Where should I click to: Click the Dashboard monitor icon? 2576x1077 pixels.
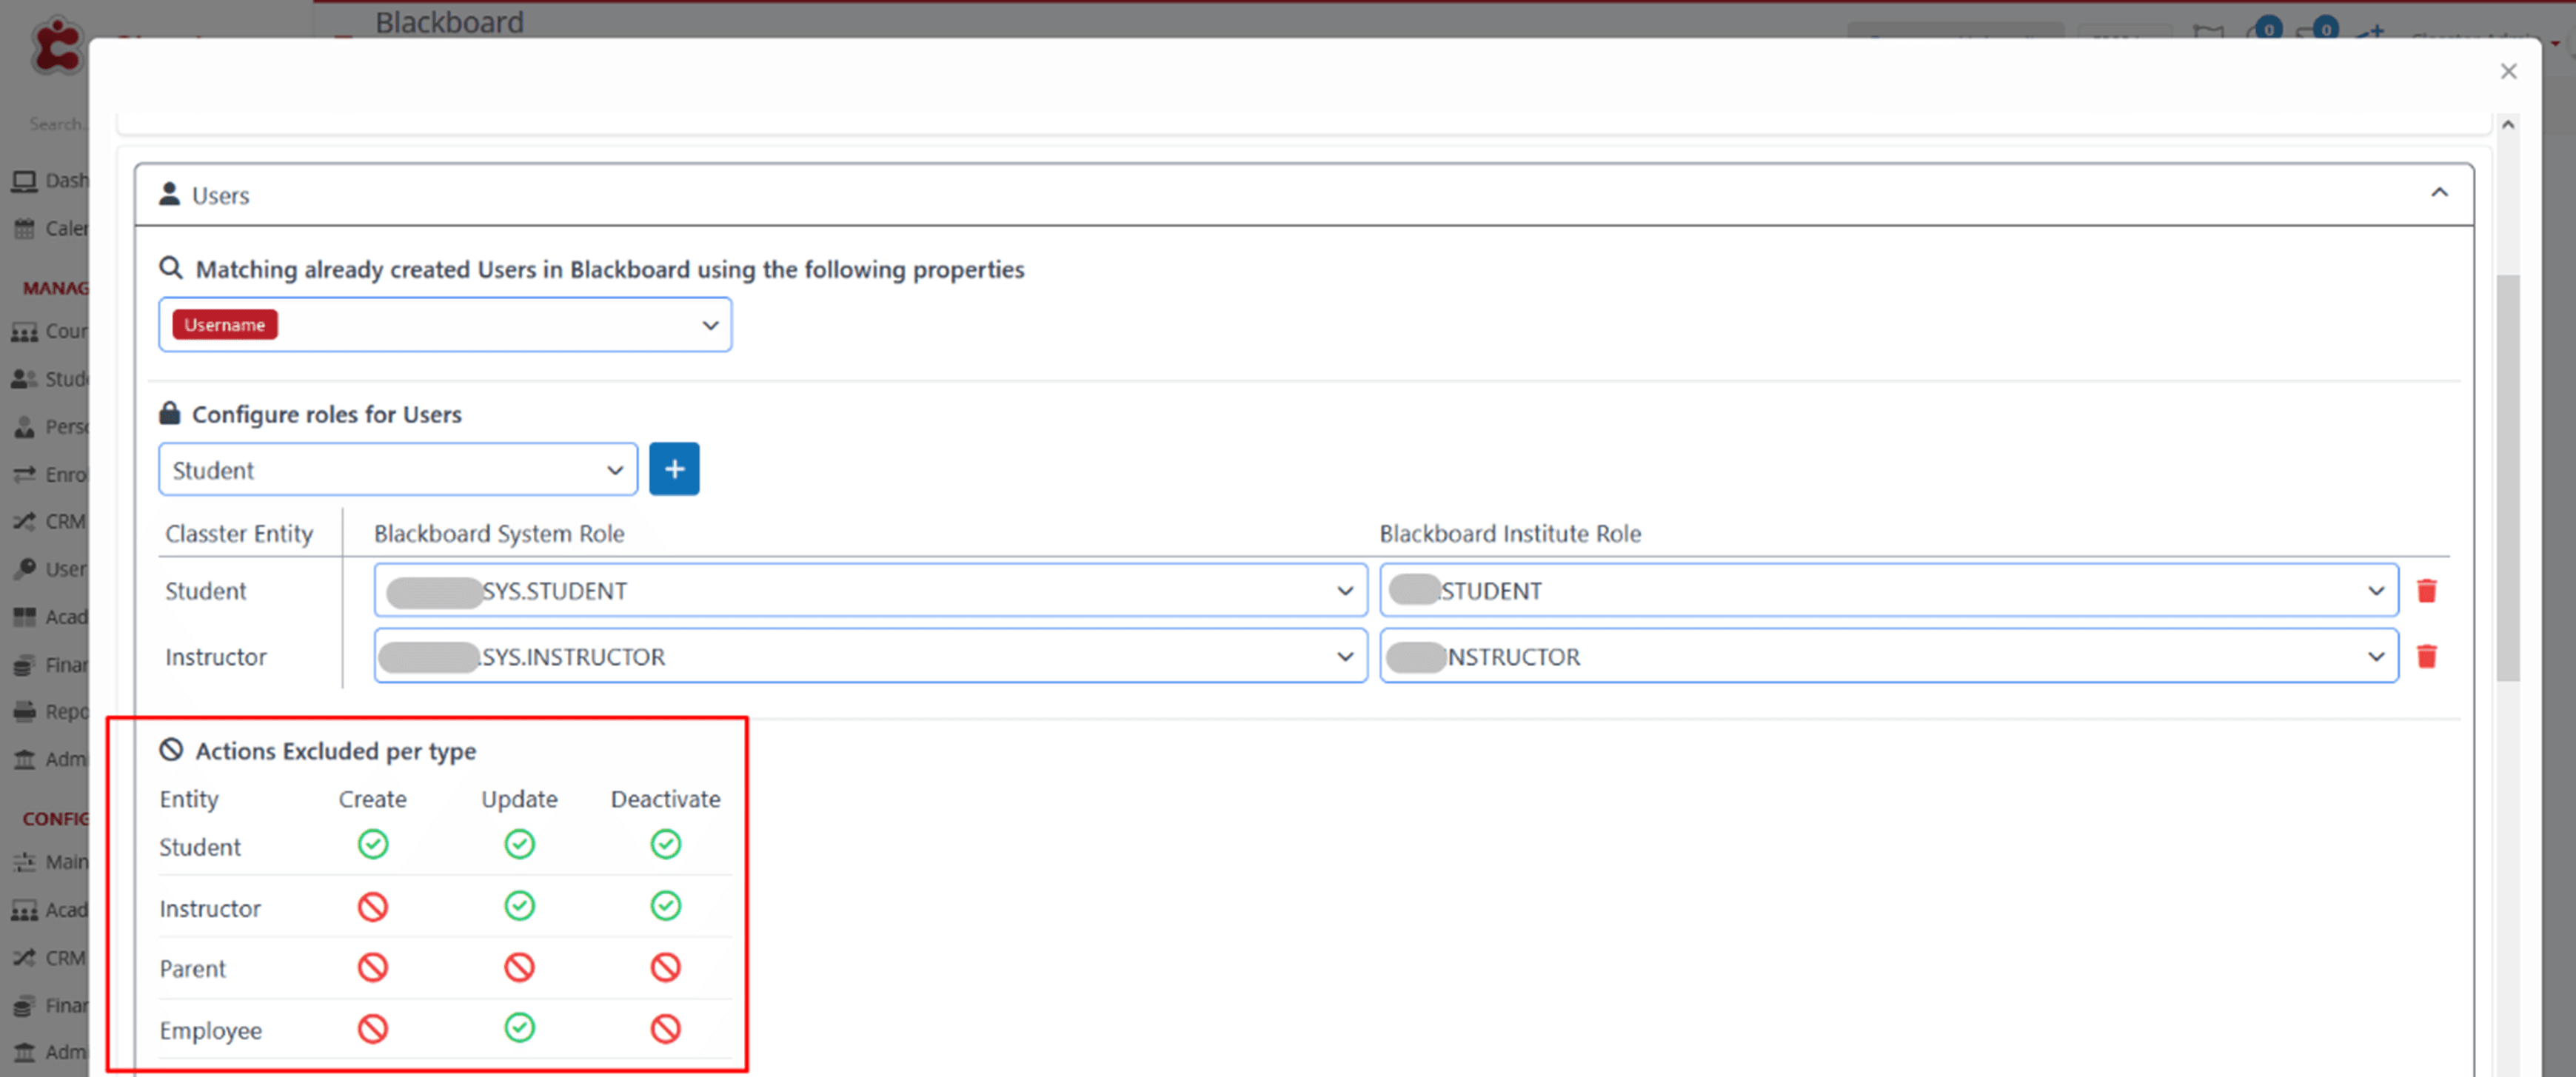(x=25, y=181)
